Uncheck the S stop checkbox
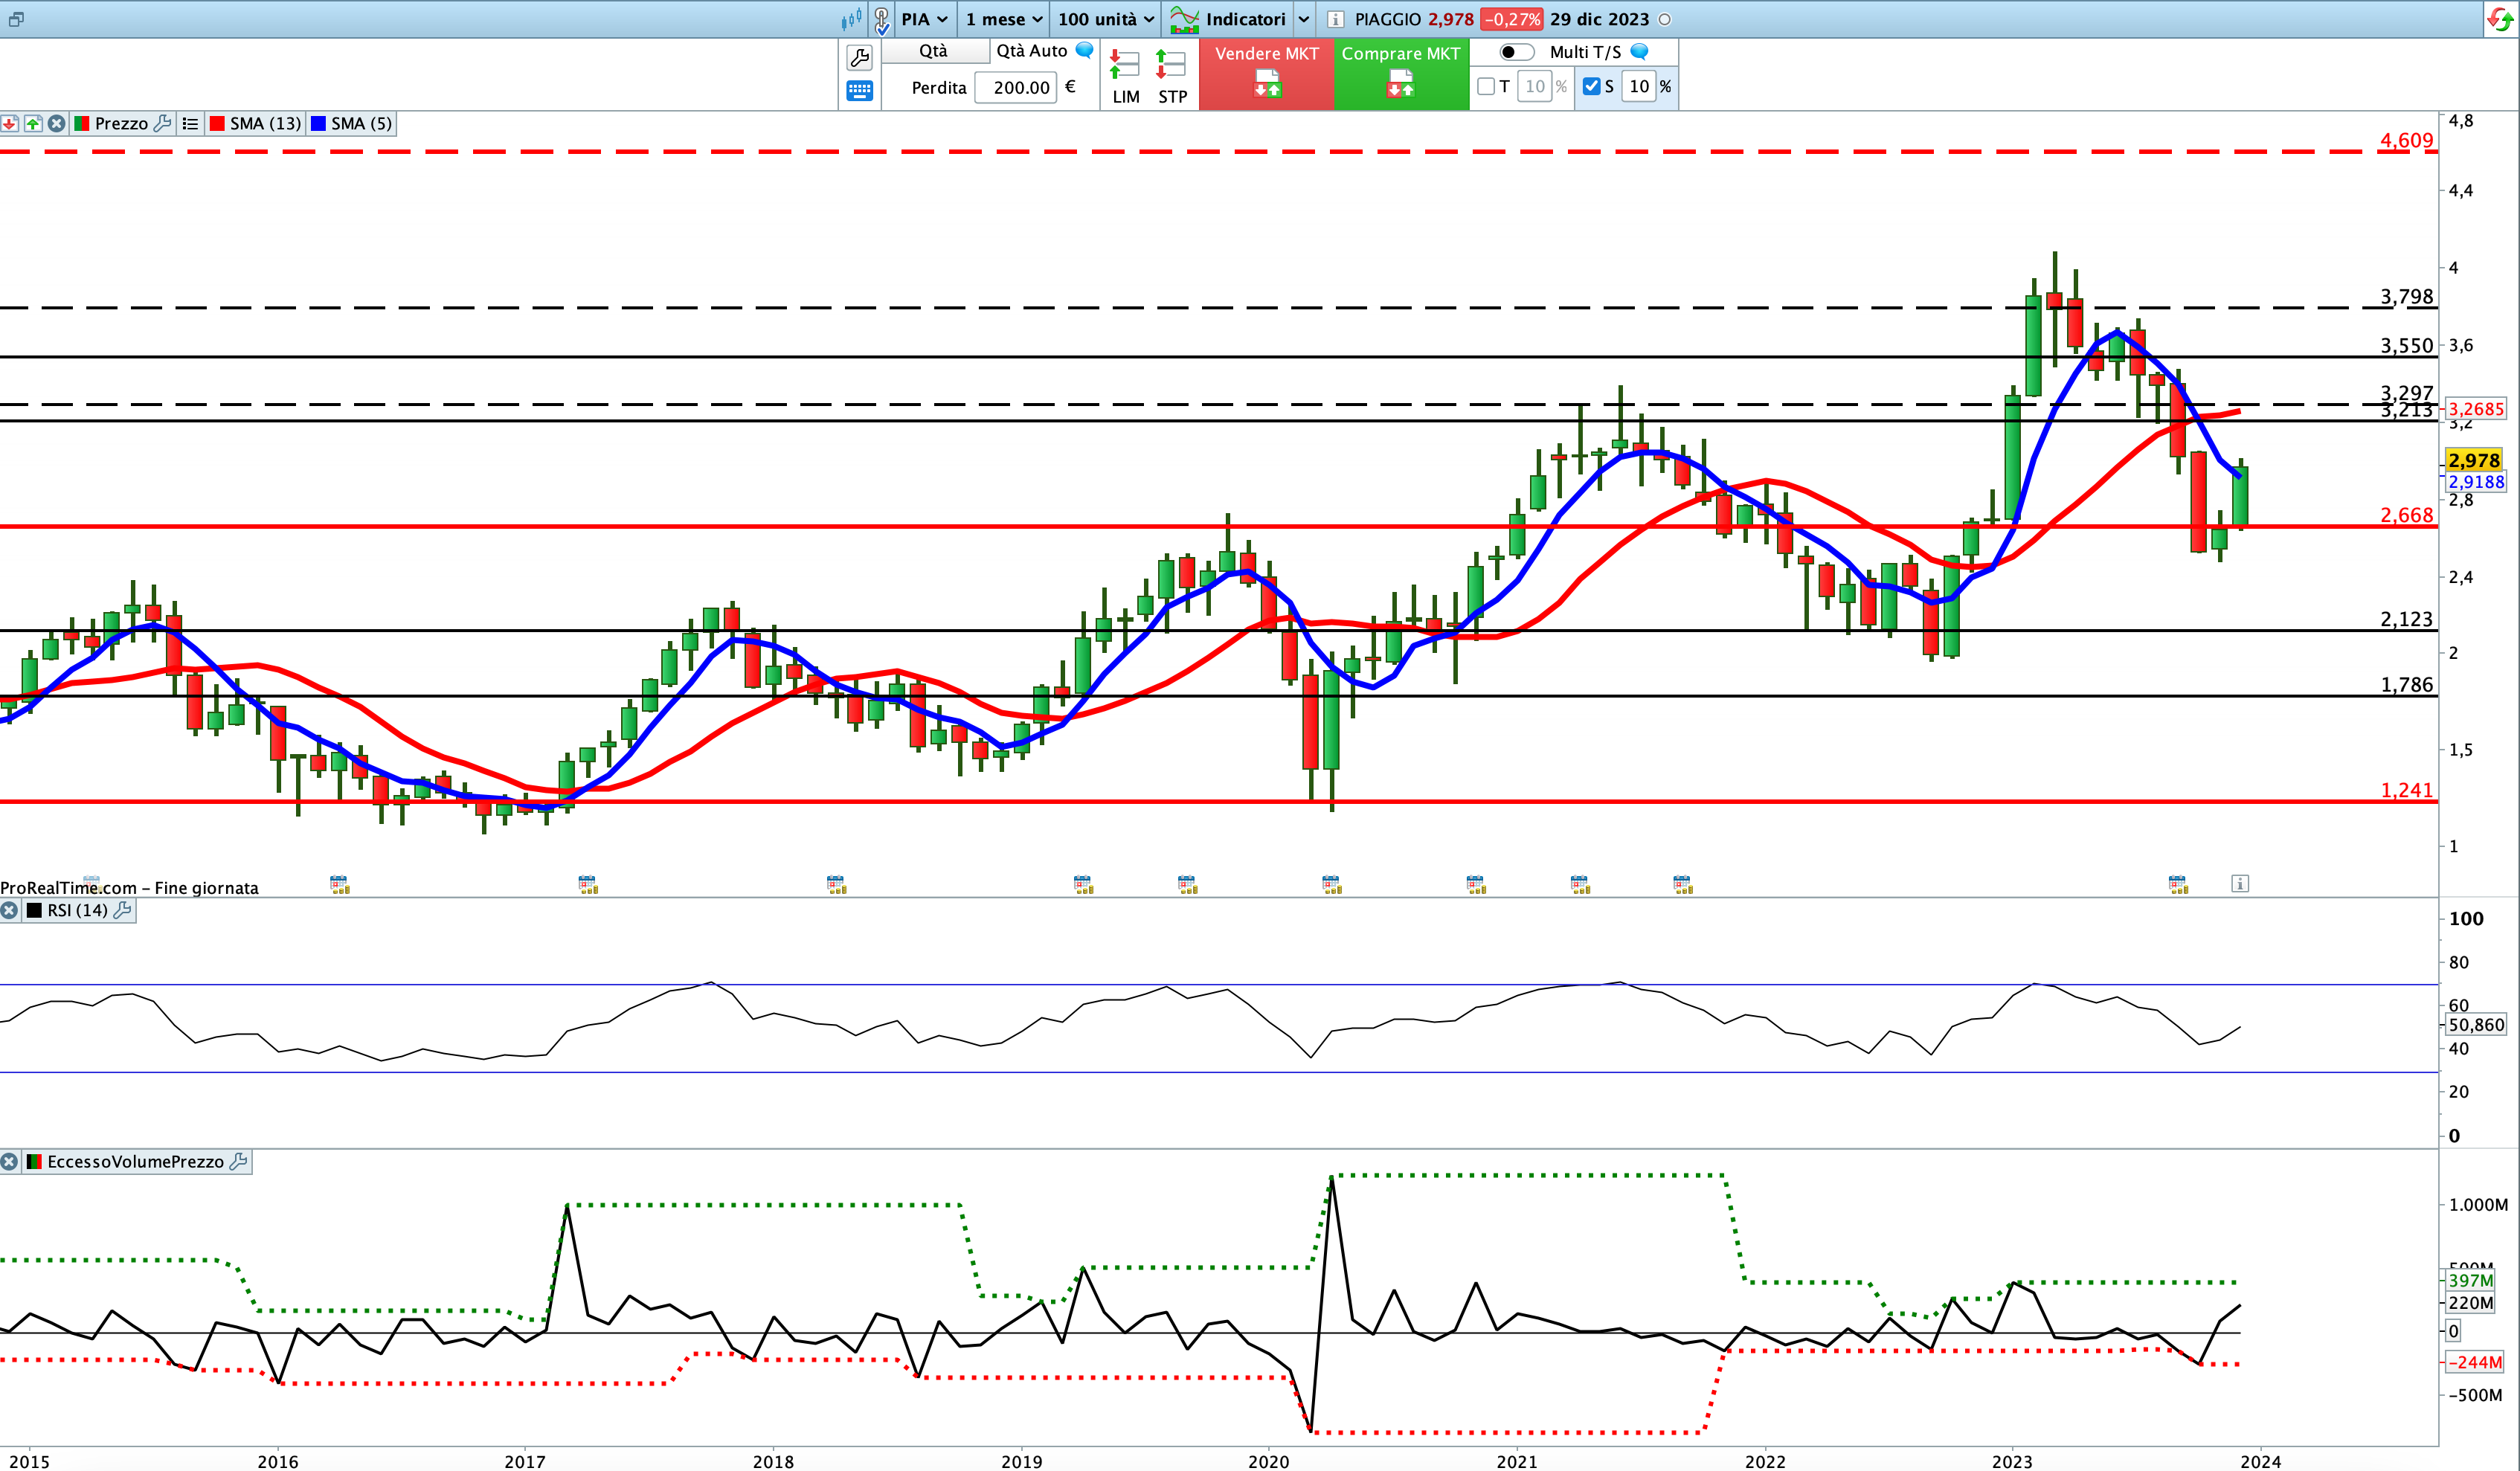This screenshot has height=1471, width=2520. point(1591,87)
